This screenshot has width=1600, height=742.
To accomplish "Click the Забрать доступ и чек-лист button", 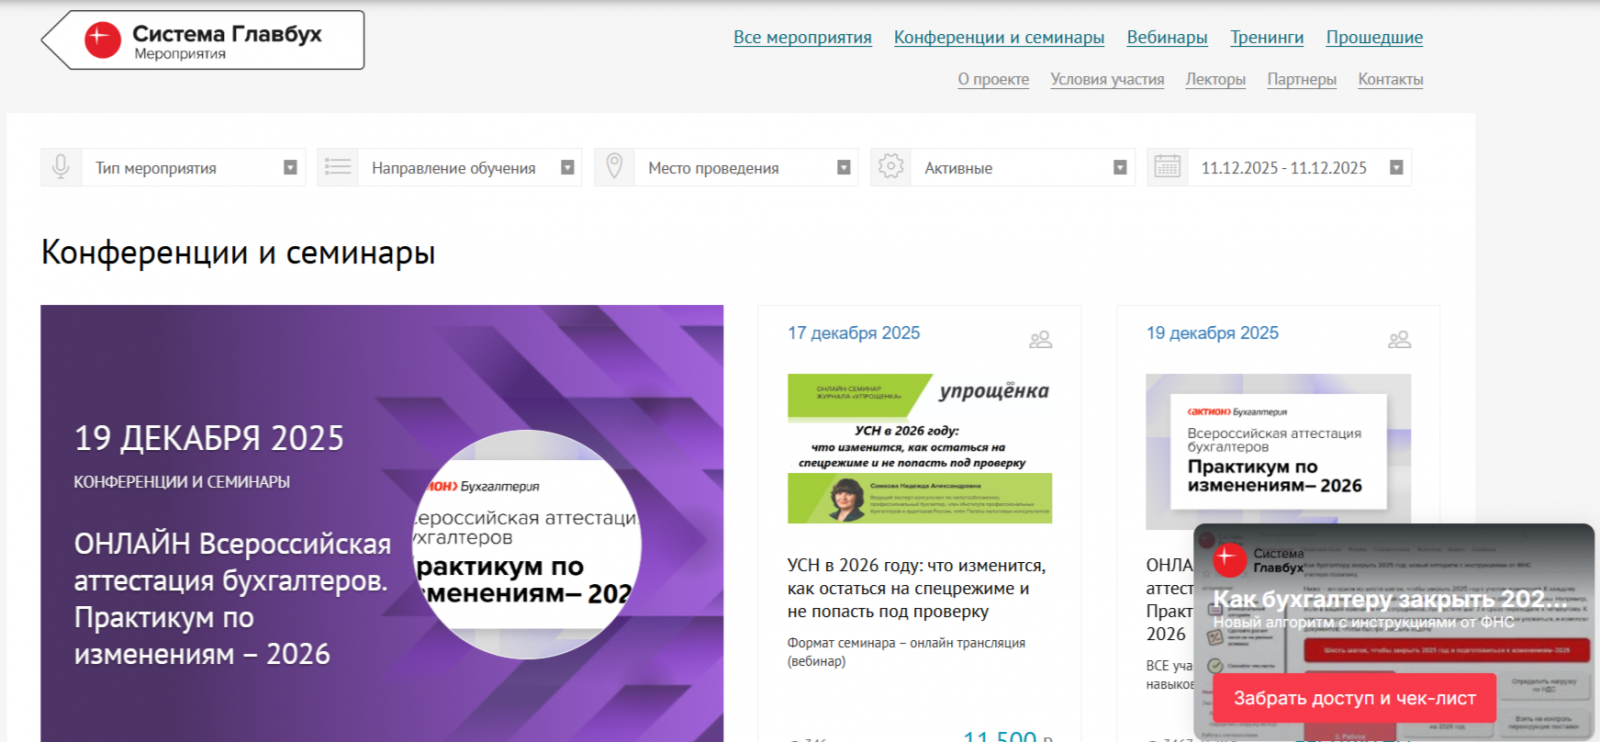I will 1355,698.
